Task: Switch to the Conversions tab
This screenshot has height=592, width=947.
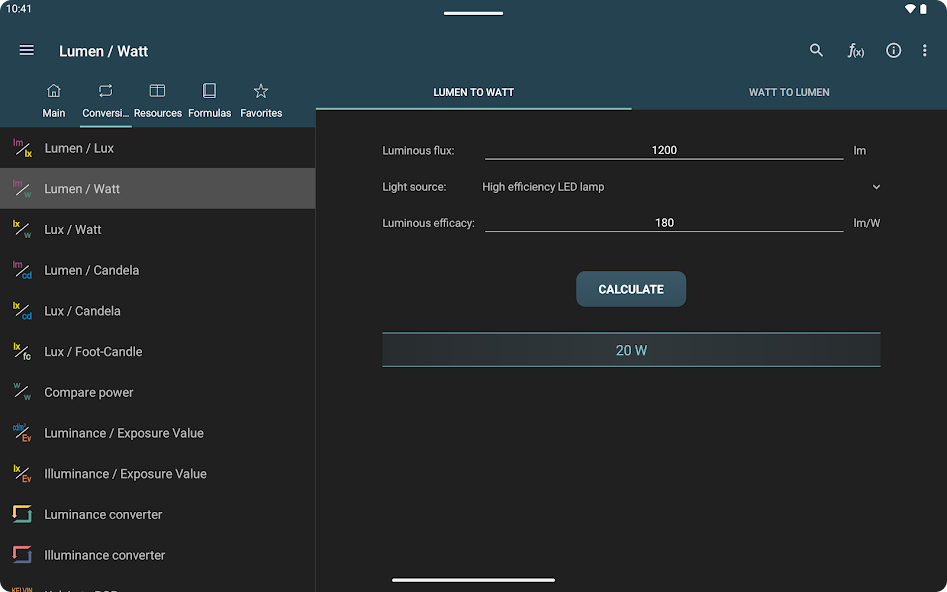Action: click(106, 101)
